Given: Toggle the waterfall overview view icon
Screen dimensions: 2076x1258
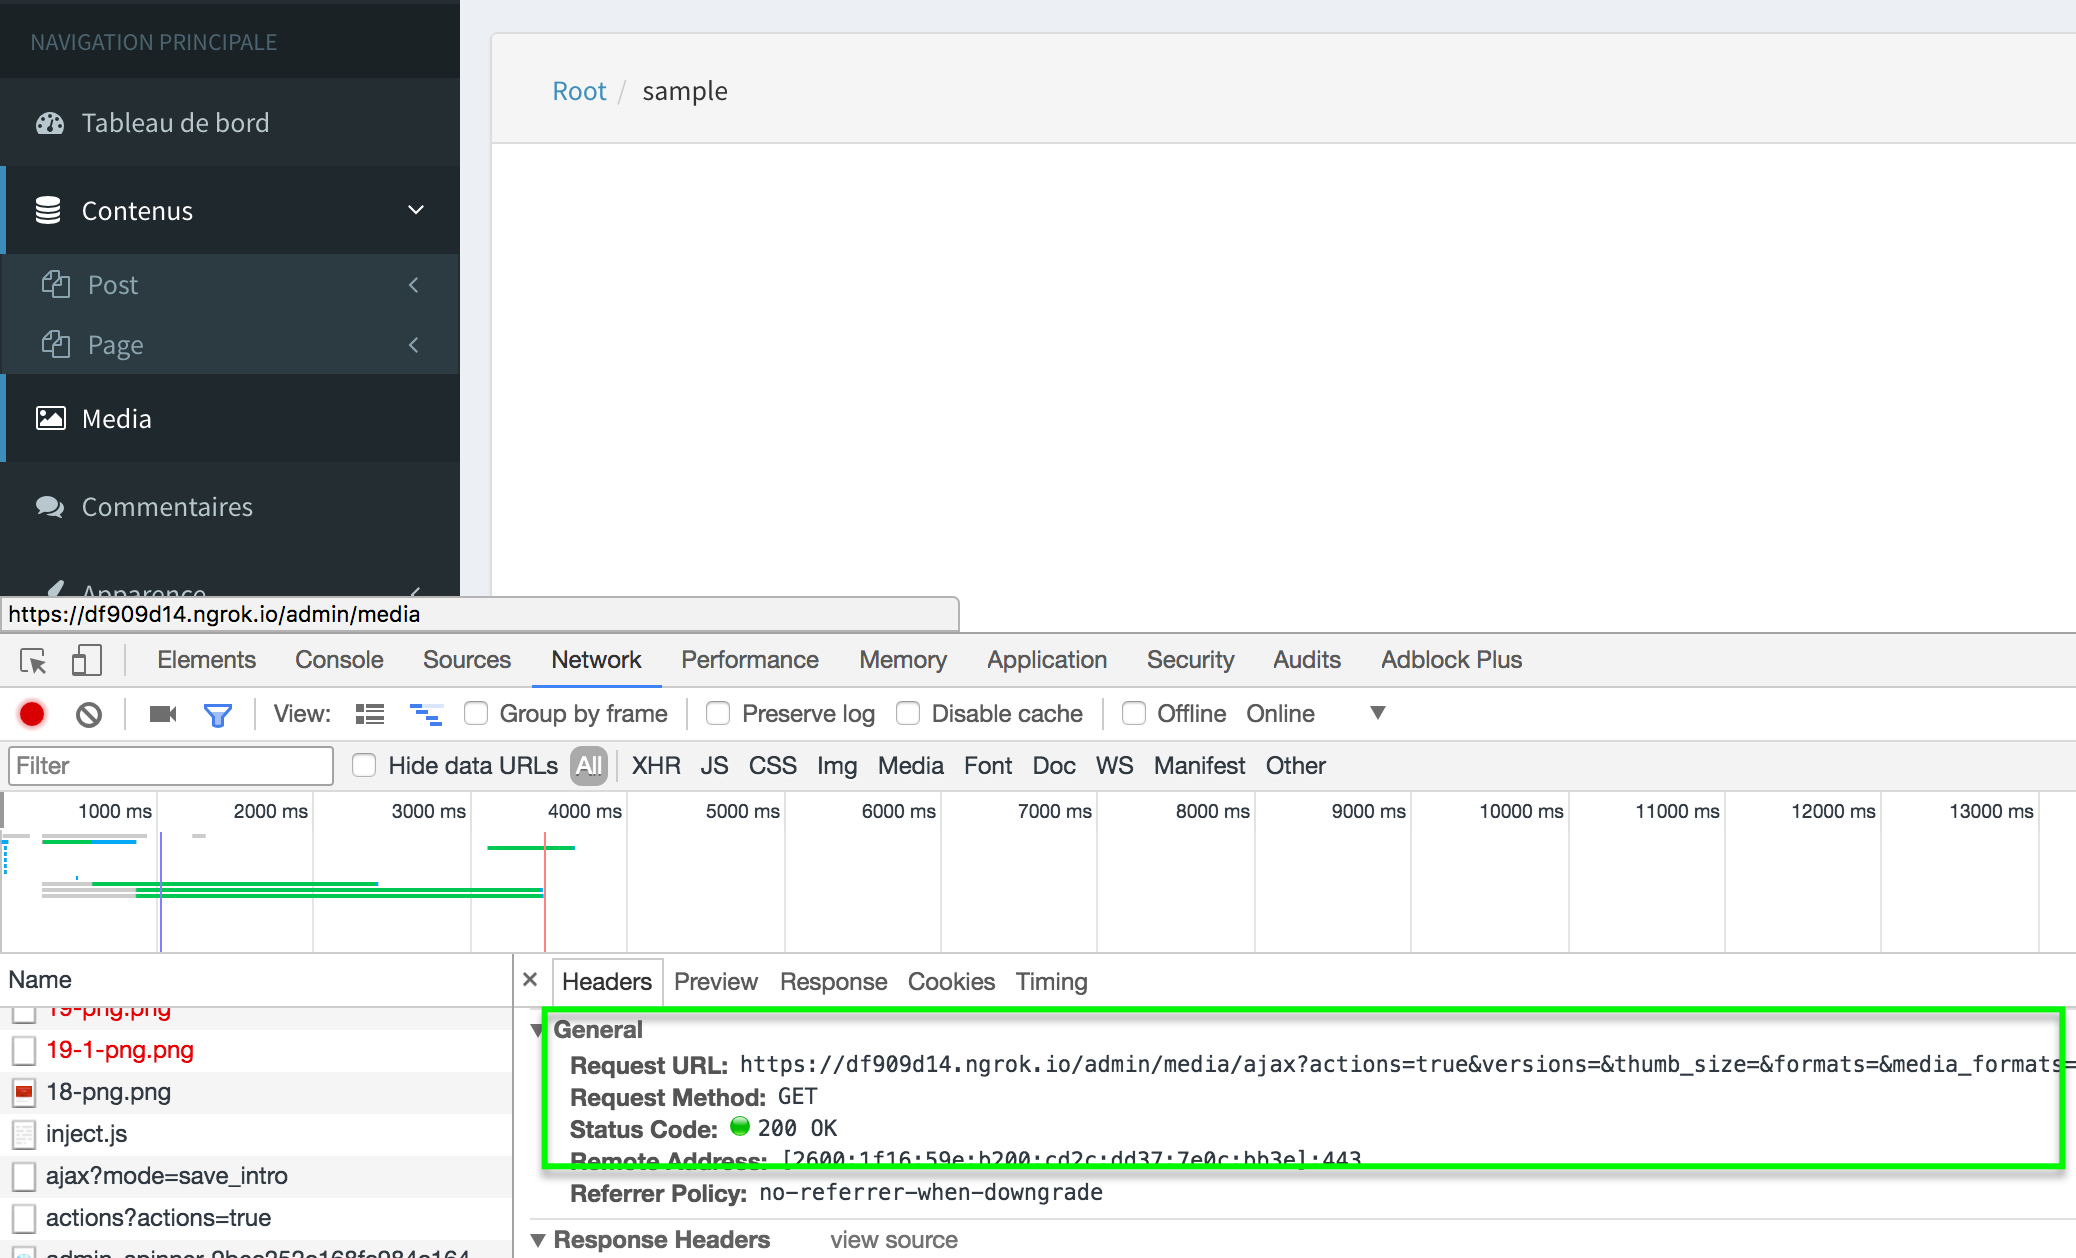Looking at the screenshot, I should coord(426,713).
